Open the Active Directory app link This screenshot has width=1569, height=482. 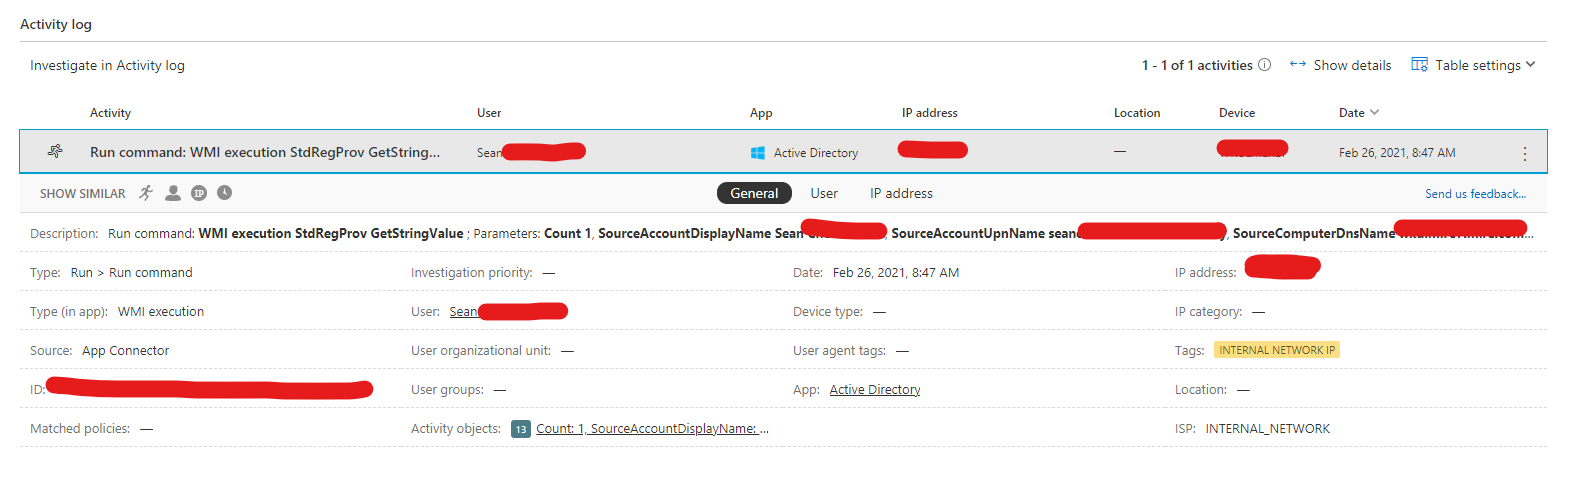click(875, 390)
